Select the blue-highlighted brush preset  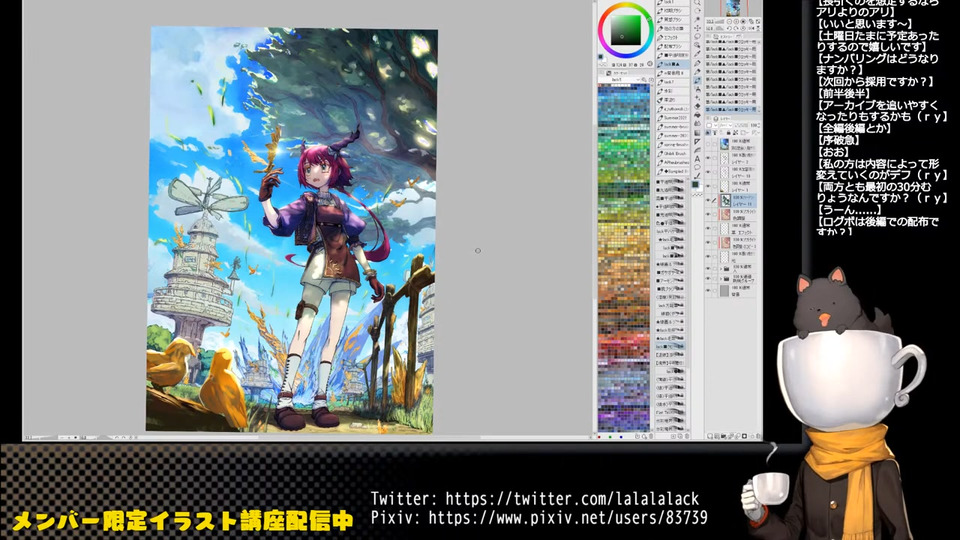pos(670,347)
